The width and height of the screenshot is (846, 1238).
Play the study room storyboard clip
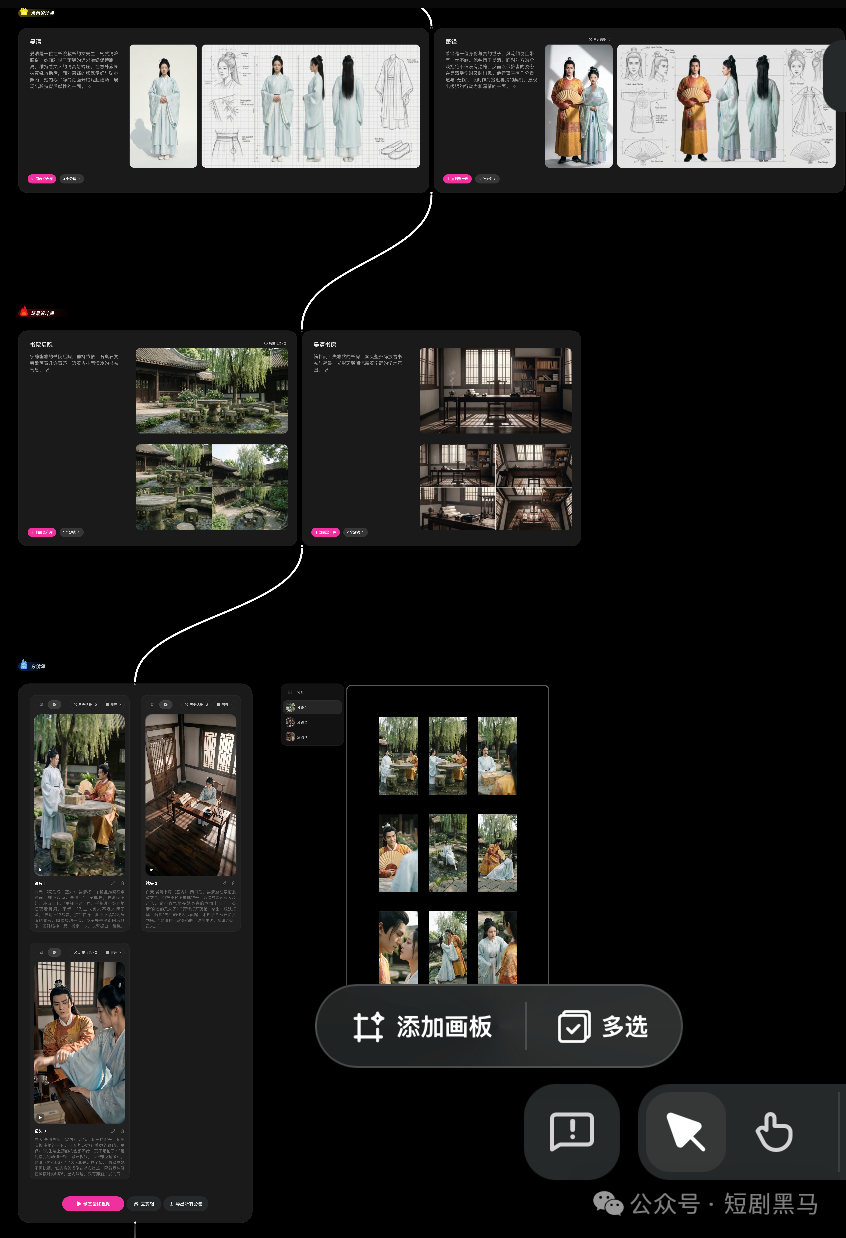pos(152,869)
